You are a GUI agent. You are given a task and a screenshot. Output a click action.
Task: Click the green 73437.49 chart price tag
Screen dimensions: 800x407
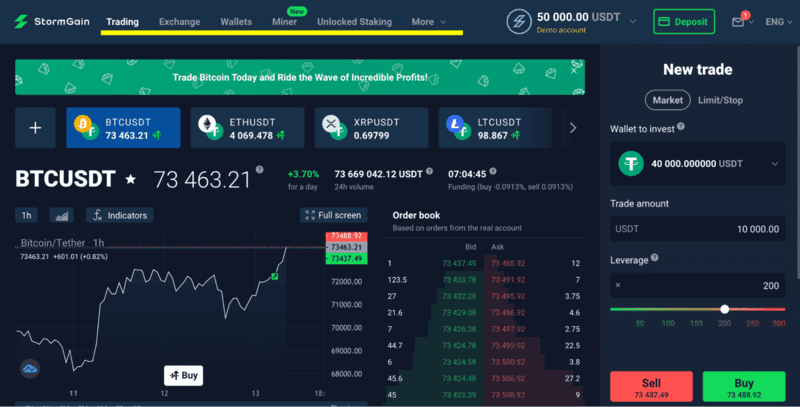(x=346, y=259)
